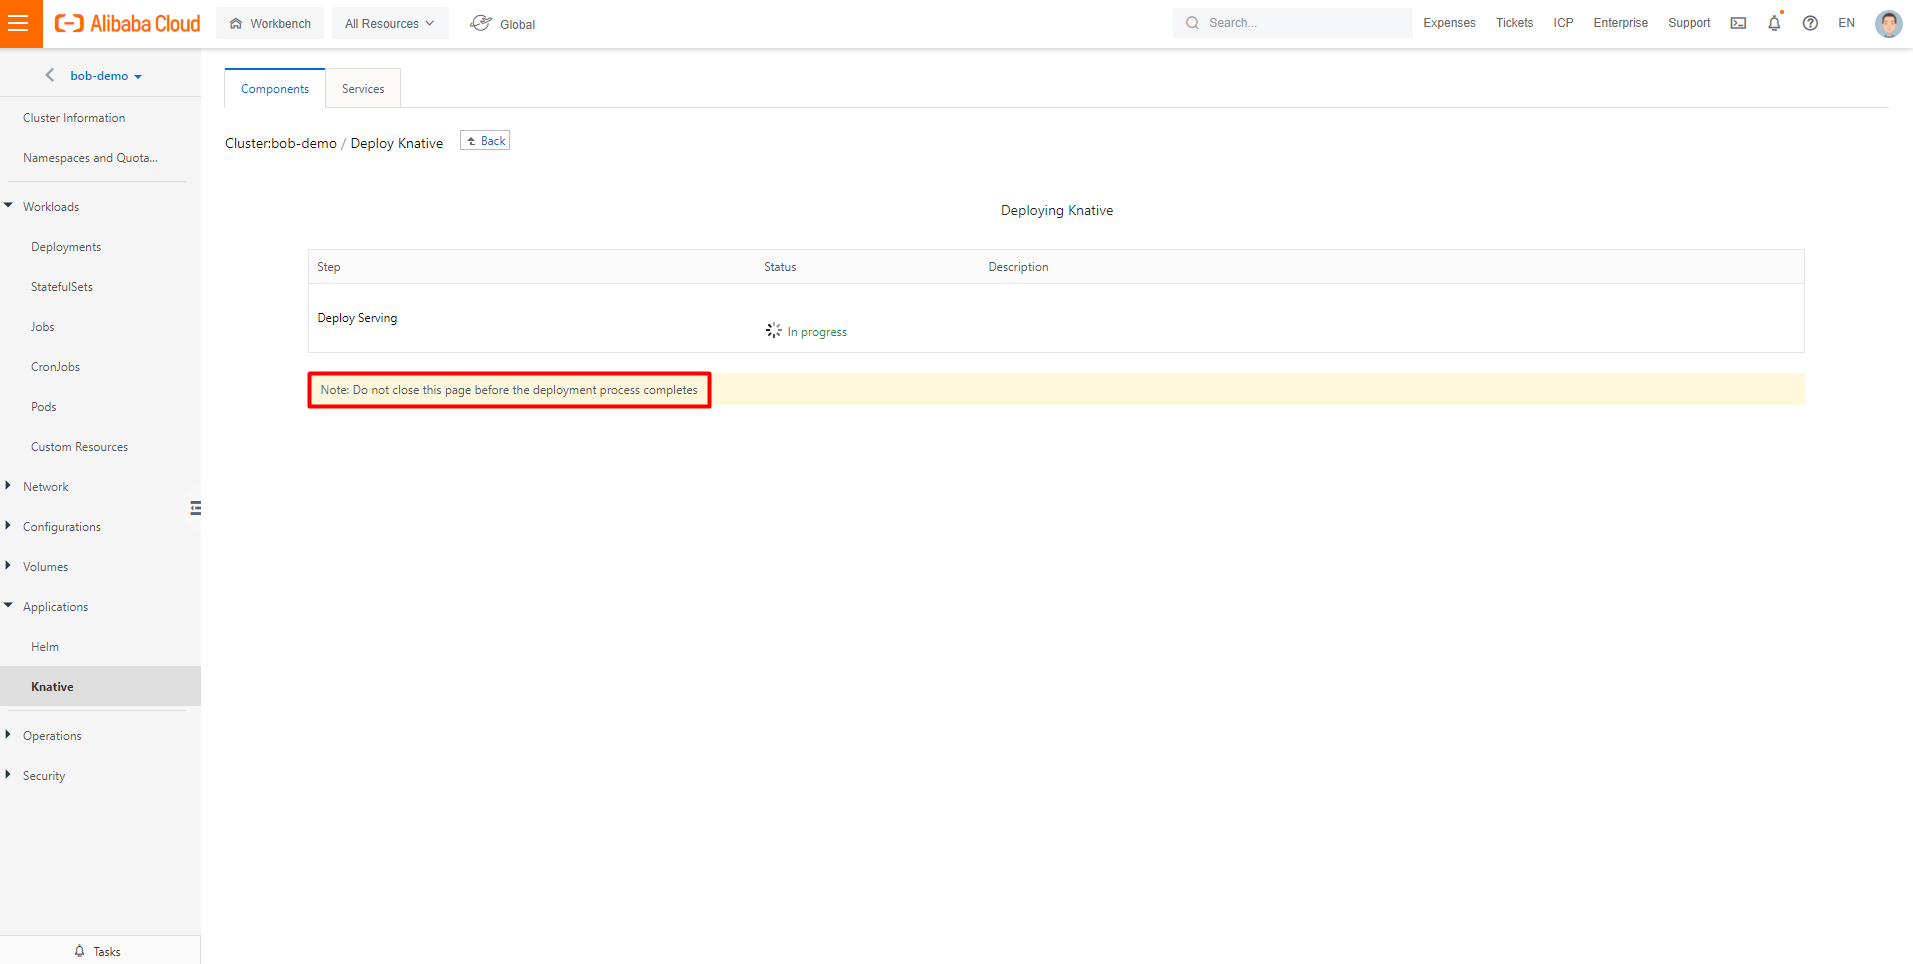Focus the top Search field
Screen dimensions: 1913x964
coord(1292,23)
